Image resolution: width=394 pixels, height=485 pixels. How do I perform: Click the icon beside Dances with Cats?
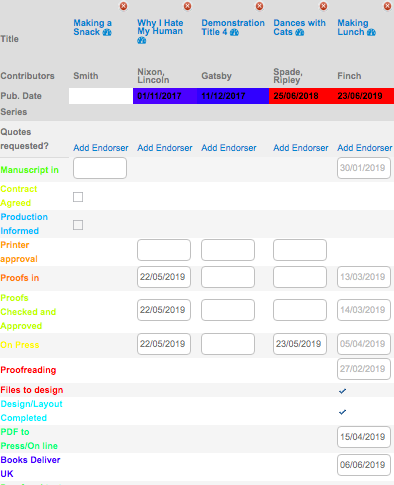click(300, 32)
